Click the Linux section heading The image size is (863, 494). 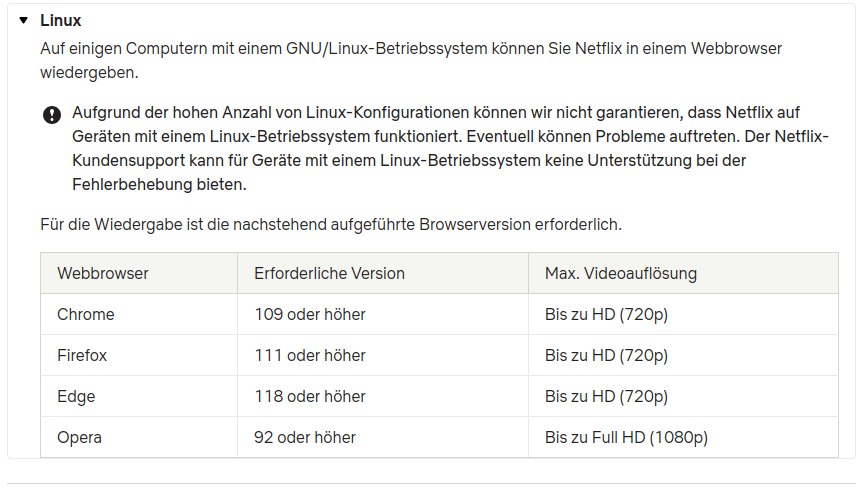coord(61,20)
